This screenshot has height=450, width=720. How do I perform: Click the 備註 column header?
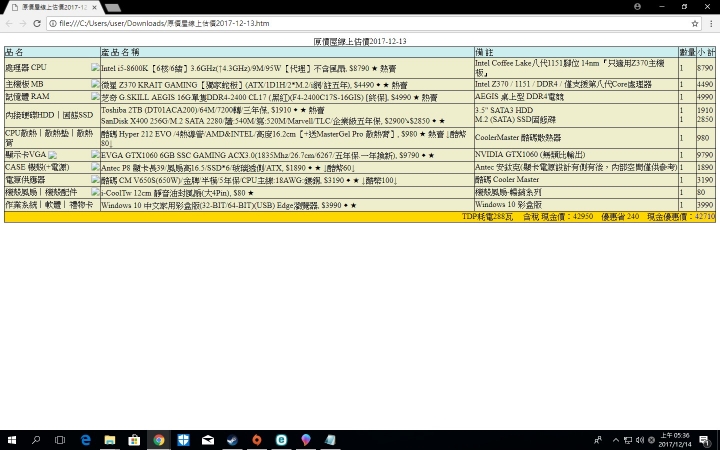coord(576,52)
